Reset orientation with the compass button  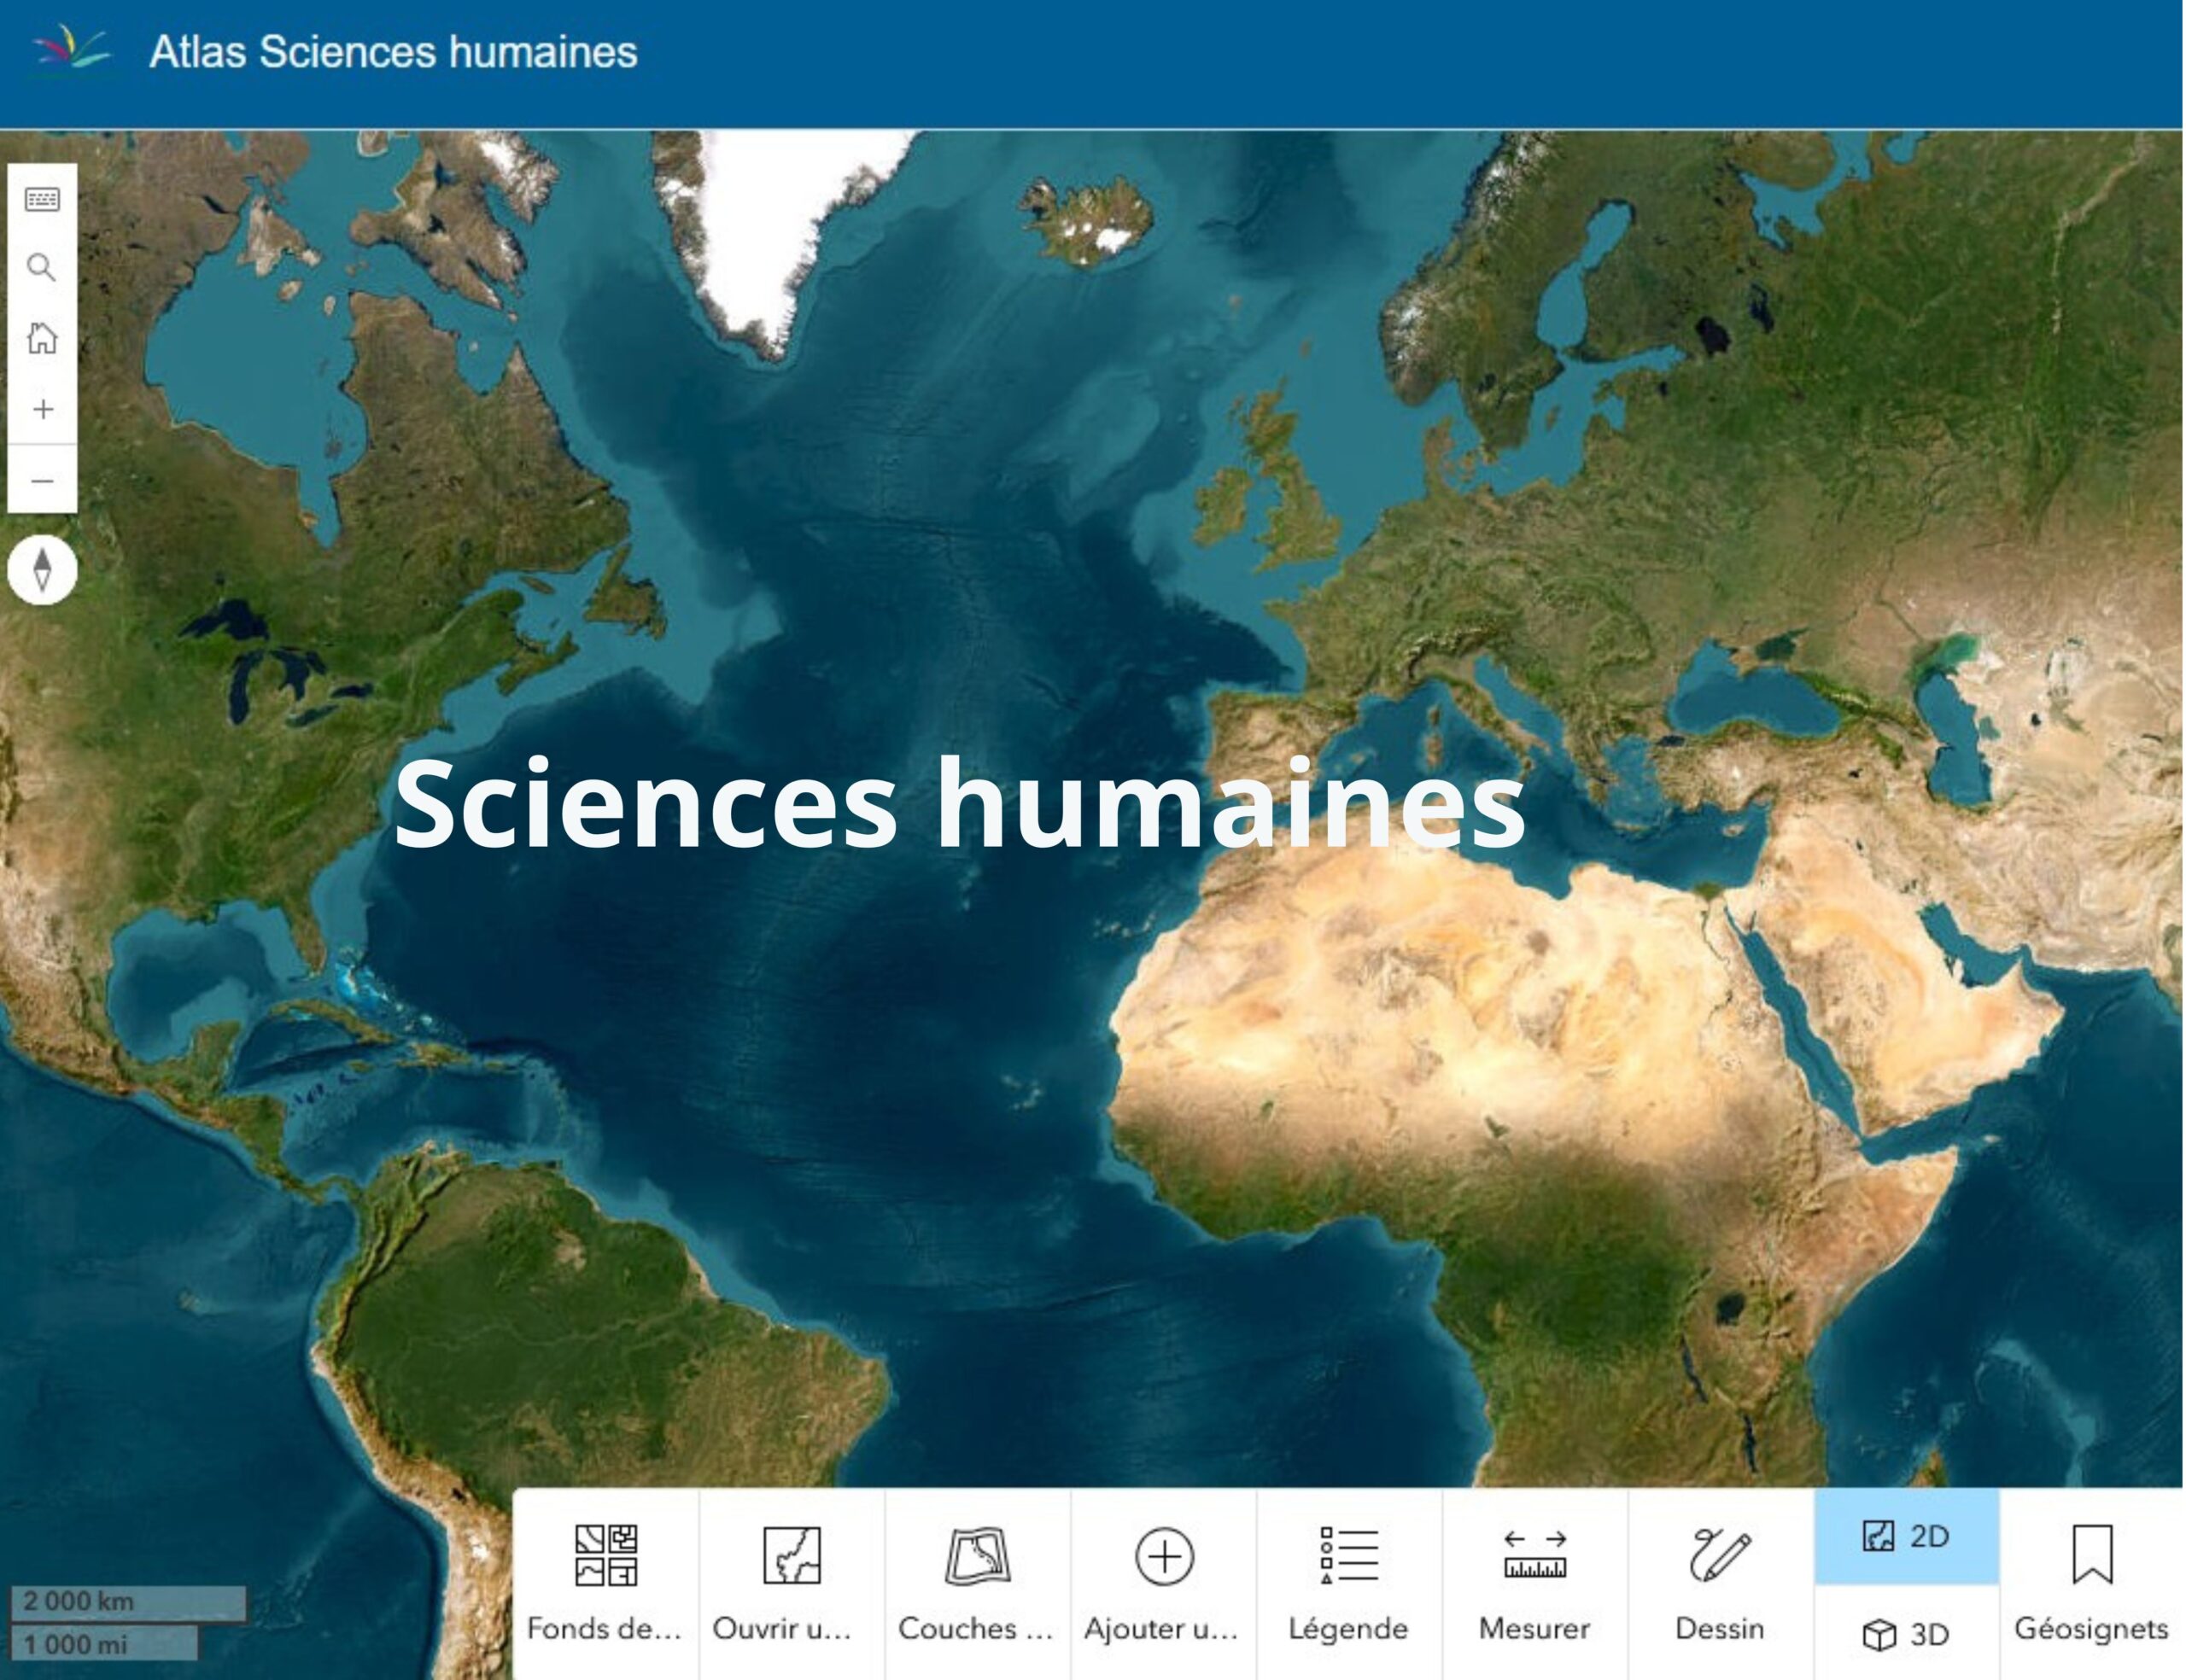point(42,570)
